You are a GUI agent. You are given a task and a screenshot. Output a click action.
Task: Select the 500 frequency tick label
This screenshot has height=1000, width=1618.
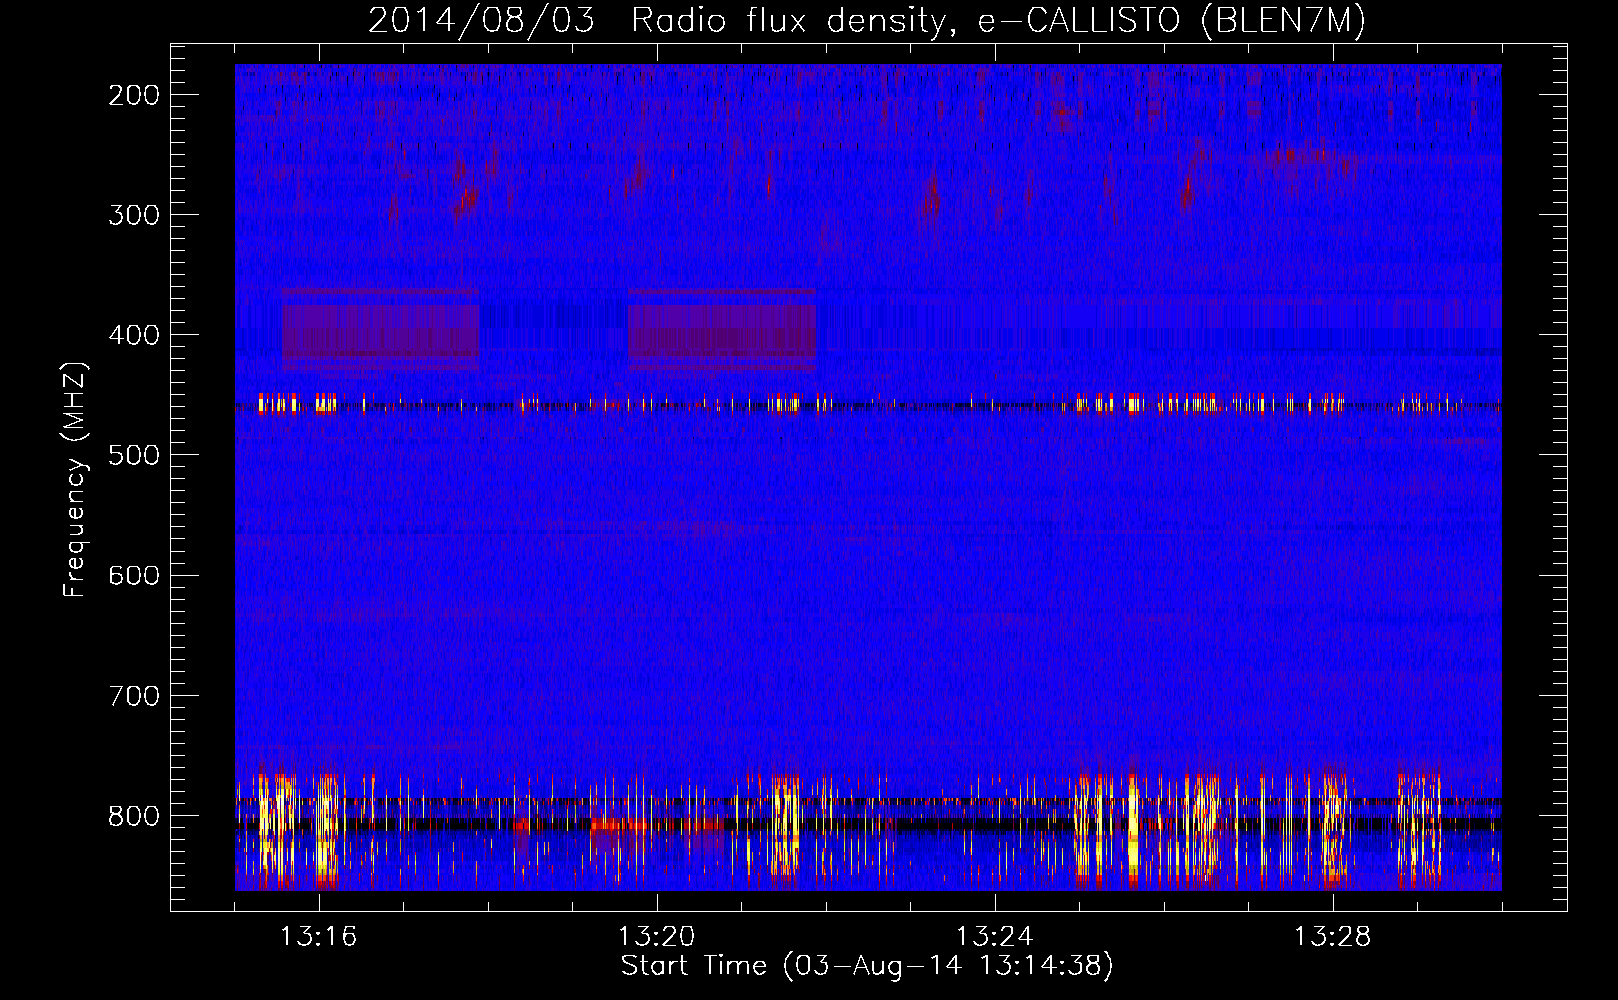(x=134, y=455)
